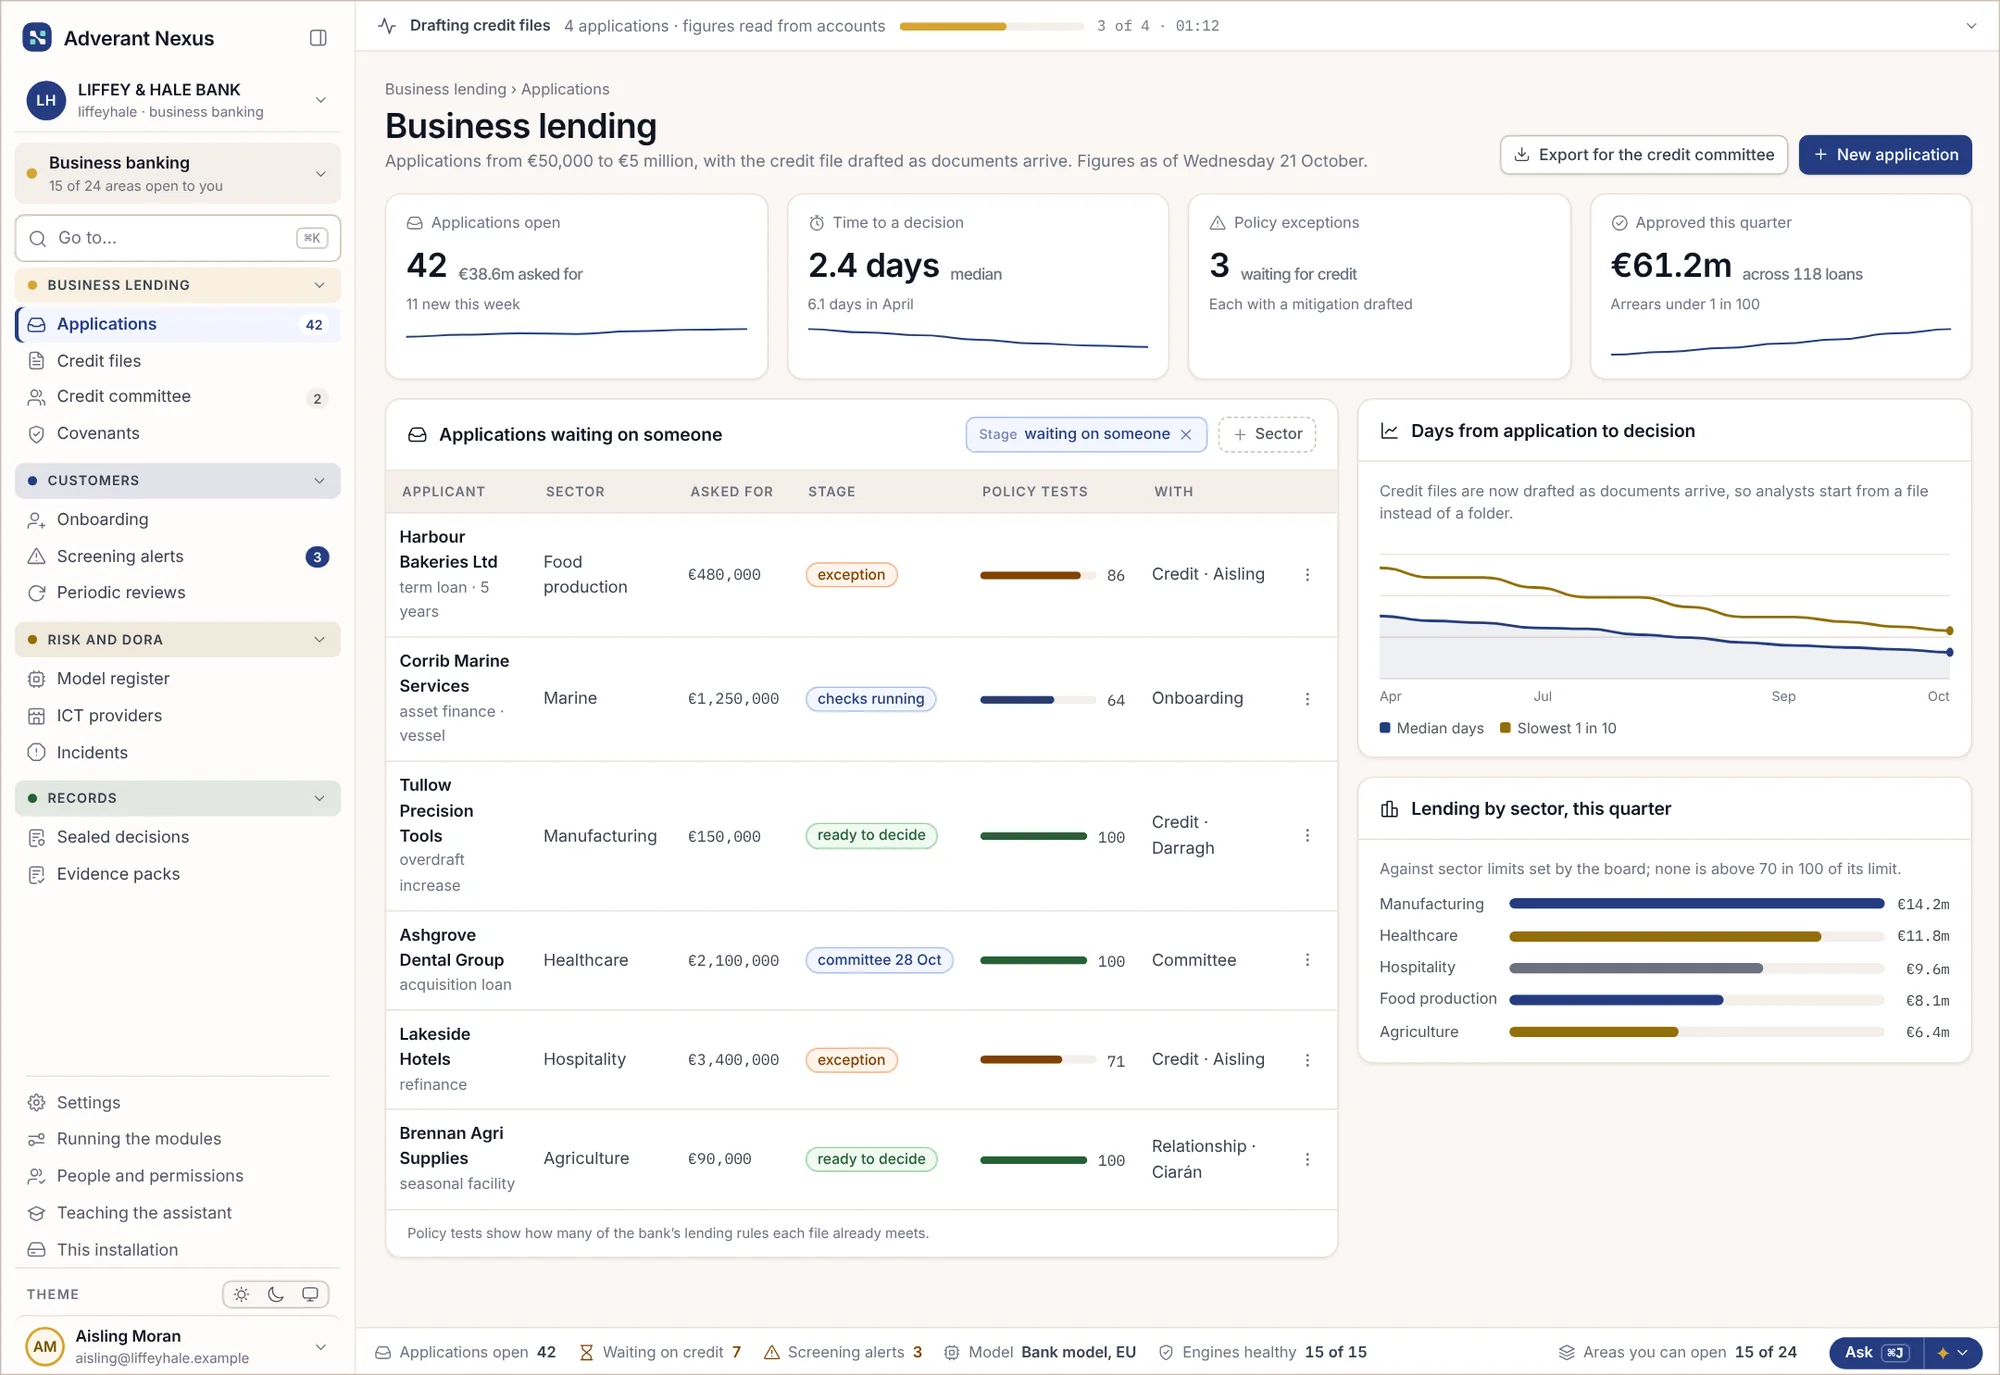Image resolution: width=2000 pixels, height=1375 pixels.
Task: Open row actions menu for Lakeside Hotels
Action: click(x=1307, y=1060)
